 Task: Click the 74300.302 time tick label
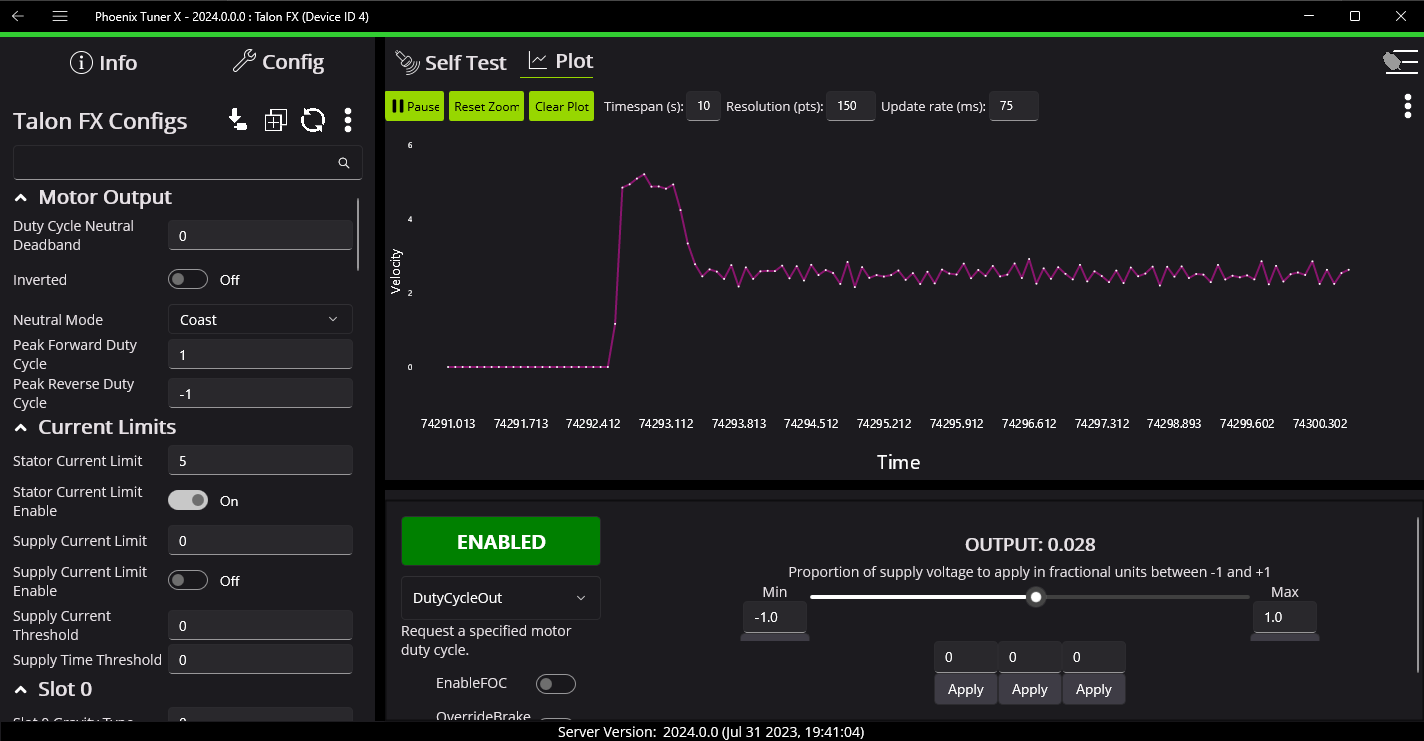pyautogui.click(x=1320, y=423)
